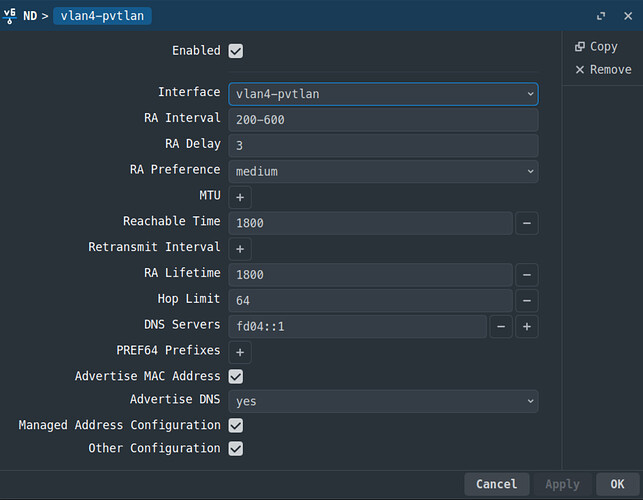The height and width of the screenshot is (500, 643).
Task: Add a PREF64 Prefixes entry
Action: coord(240,352)
